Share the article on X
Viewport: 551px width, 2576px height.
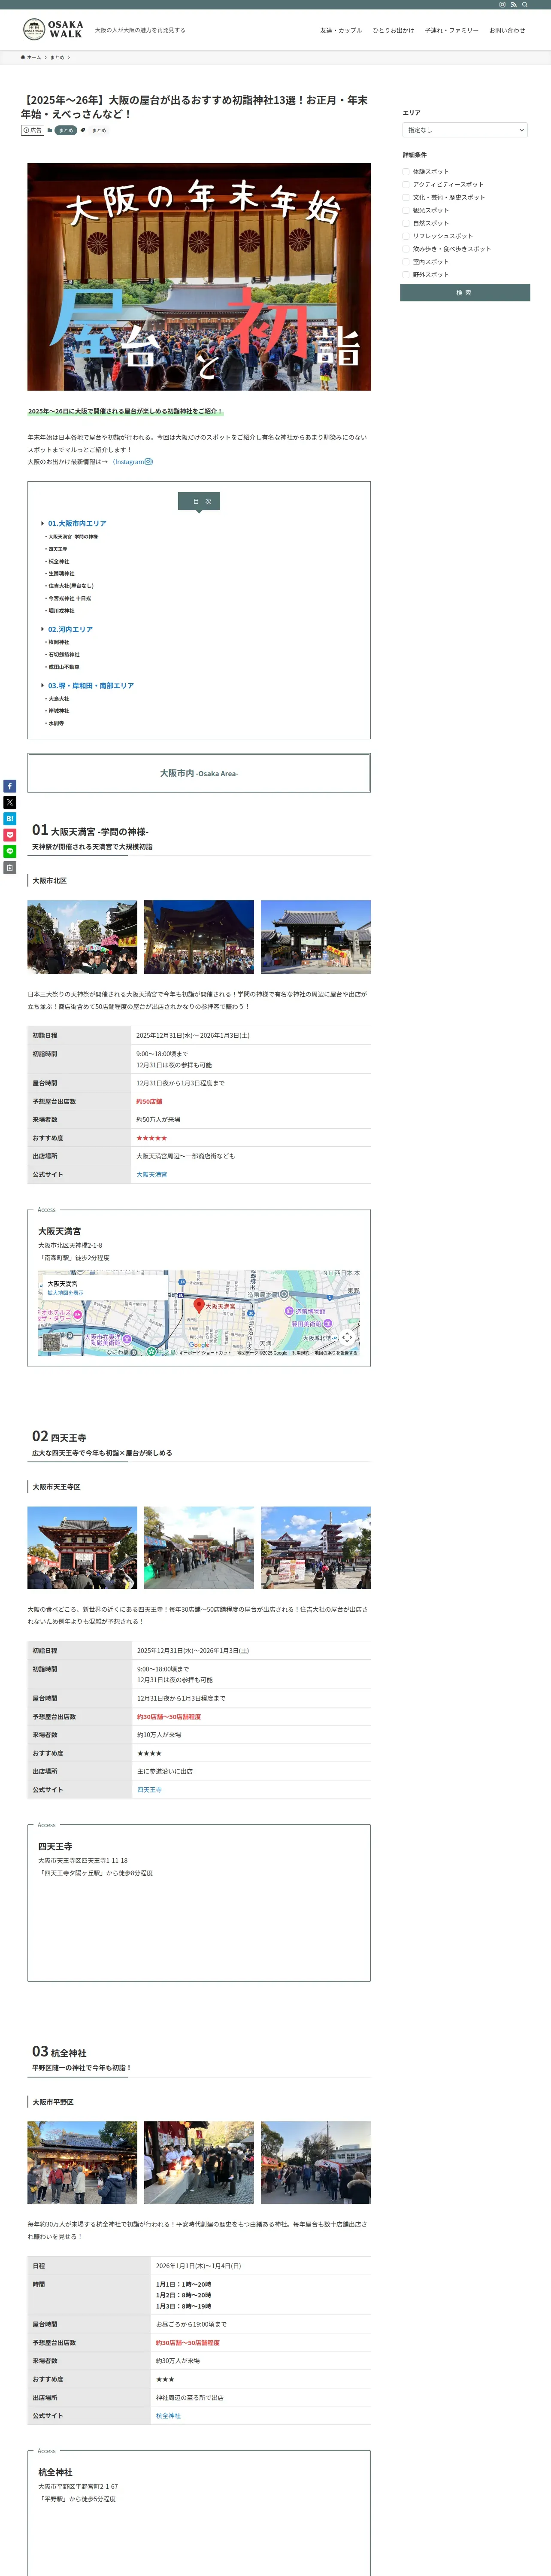pyautogui.click(x=10, y=802)
